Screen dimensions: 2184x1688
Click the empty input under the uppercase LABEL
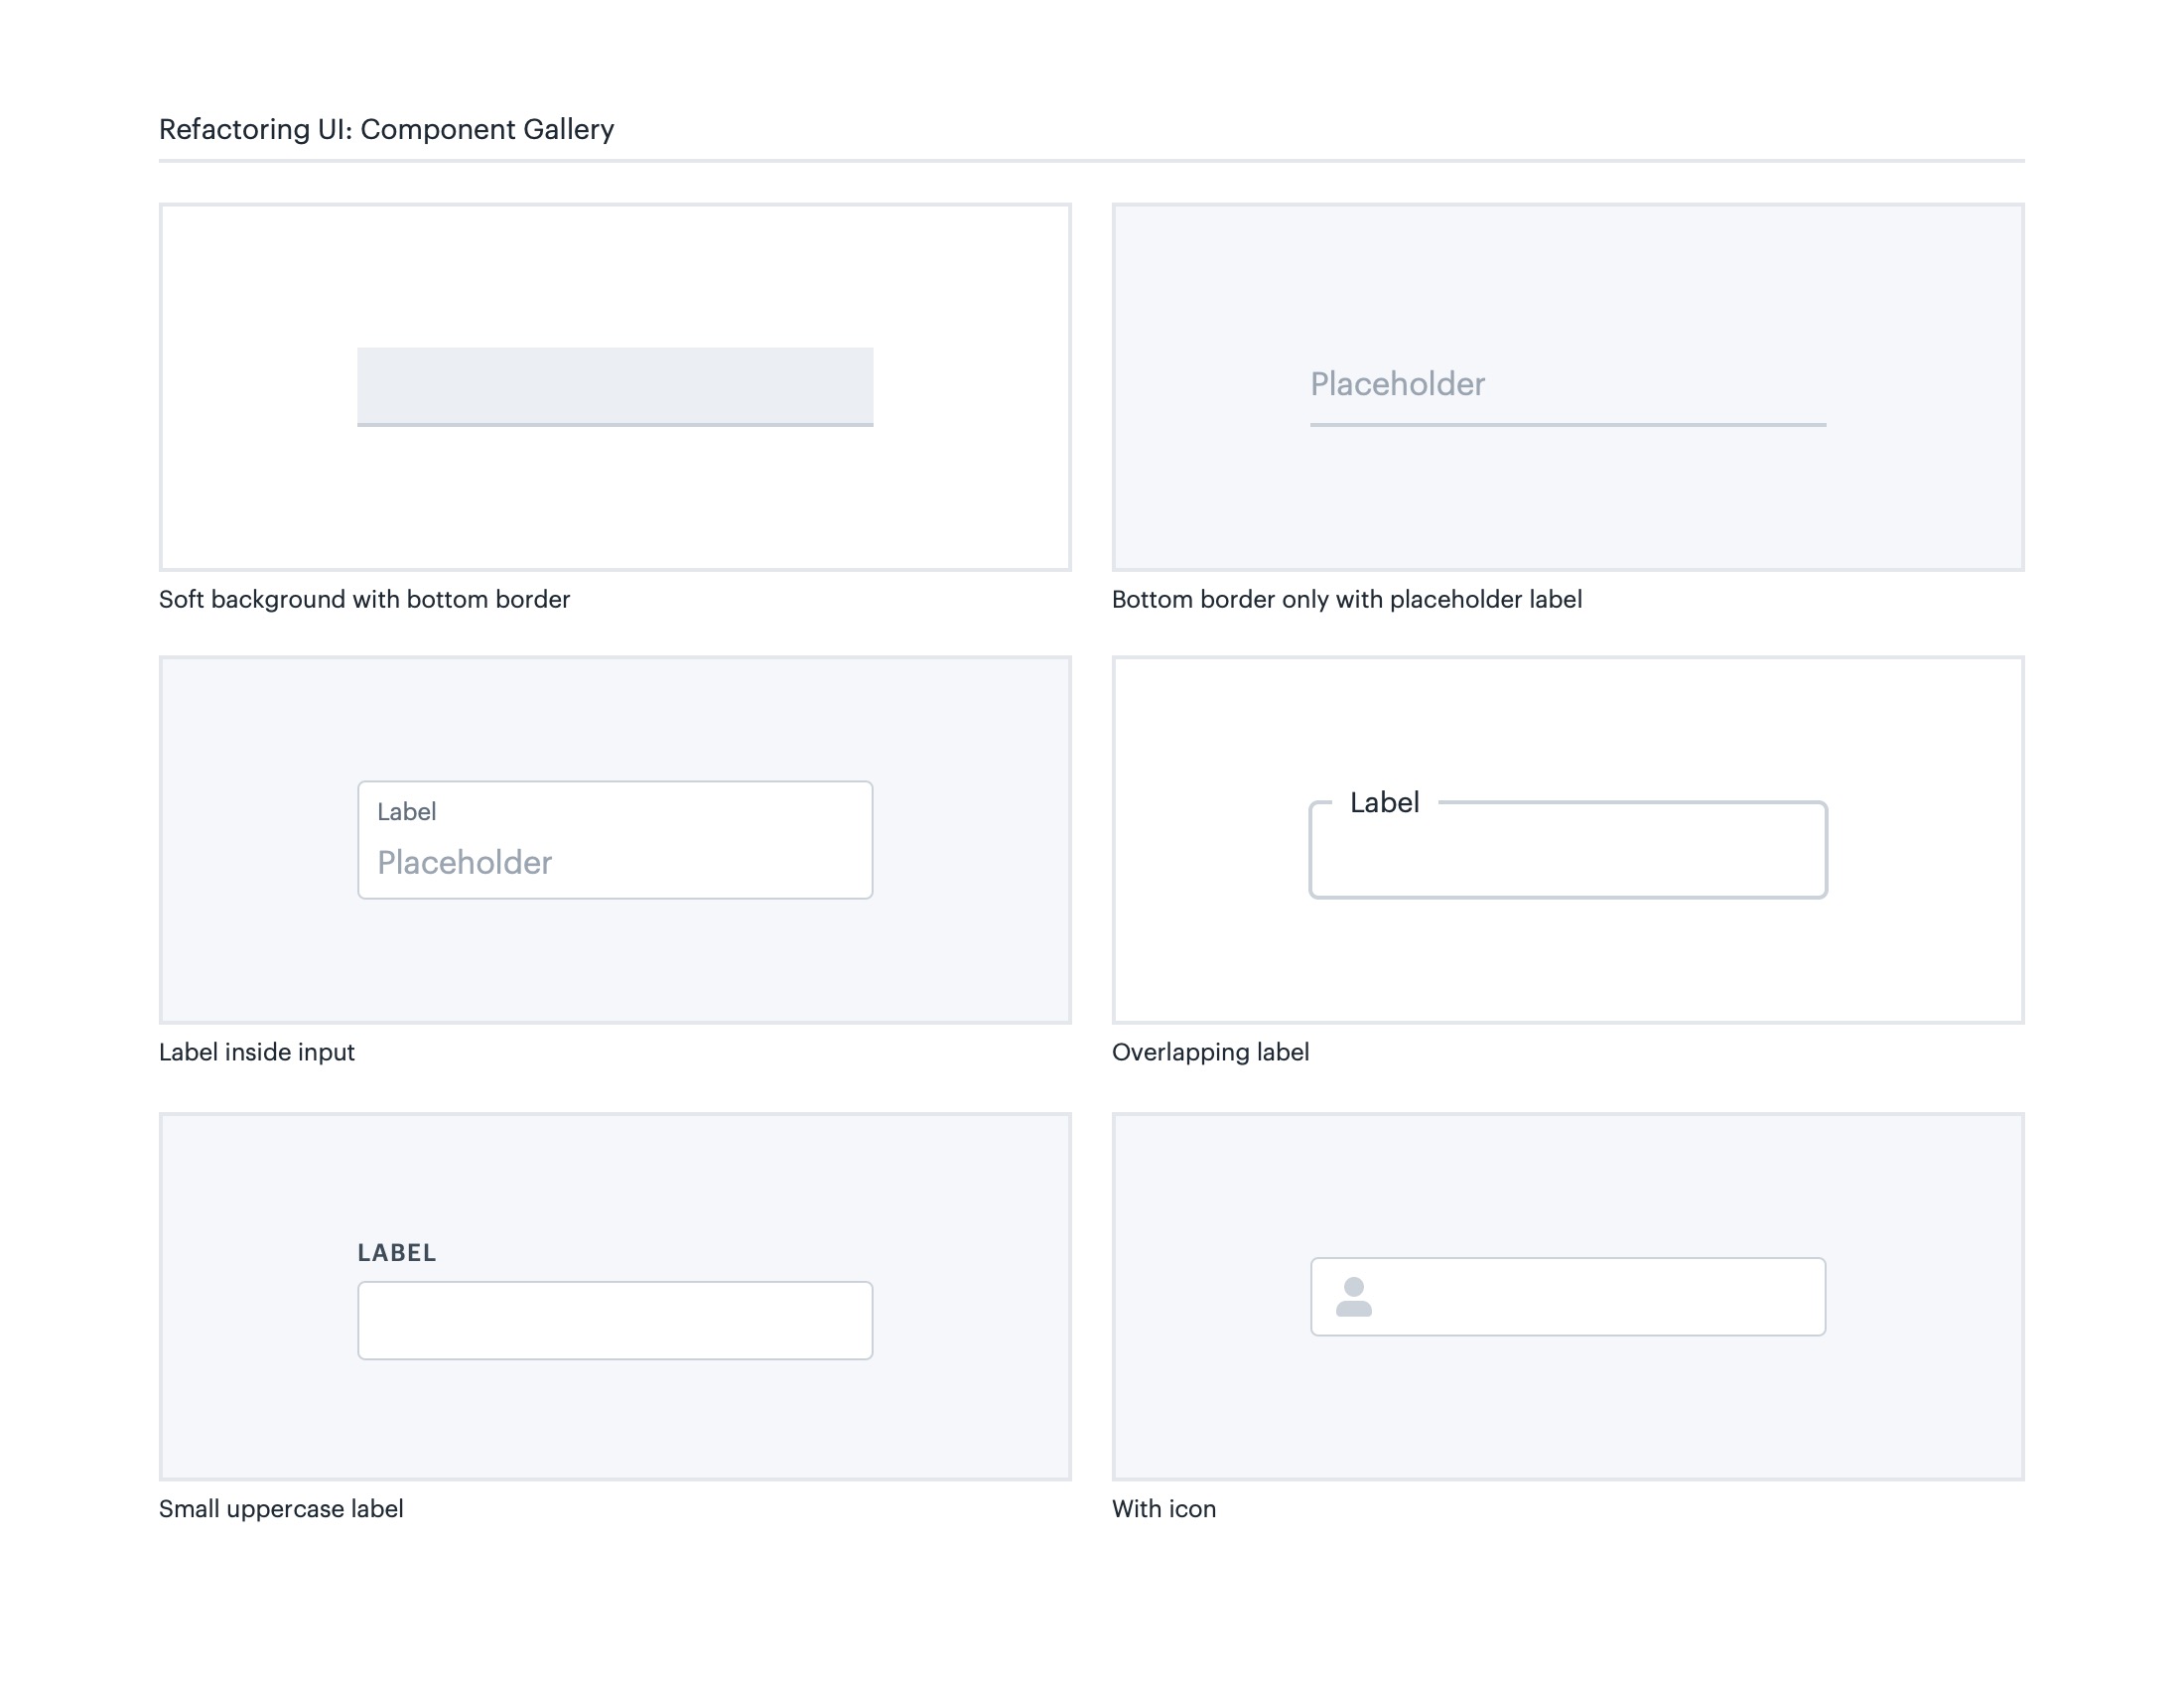(615, 1320)
